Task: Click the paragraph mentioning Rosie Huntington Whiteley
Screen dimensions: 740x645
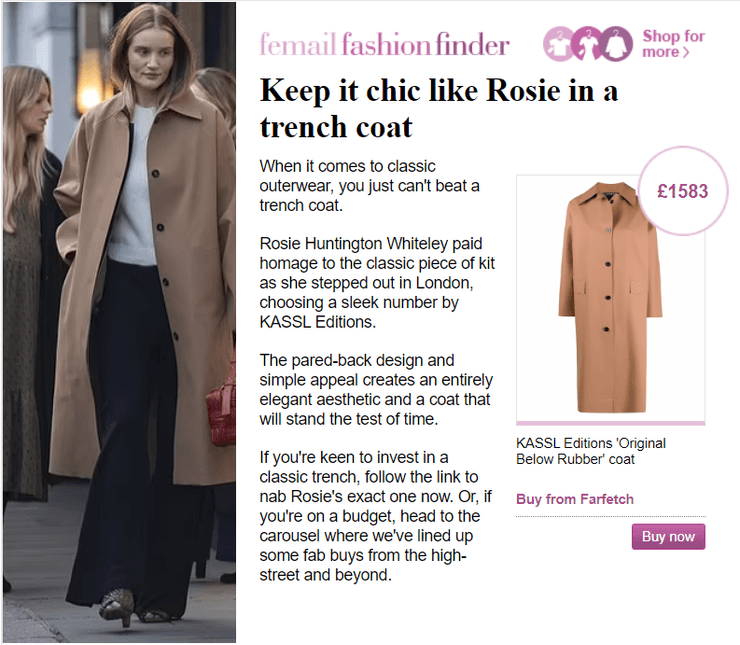Action: point(377,283)
